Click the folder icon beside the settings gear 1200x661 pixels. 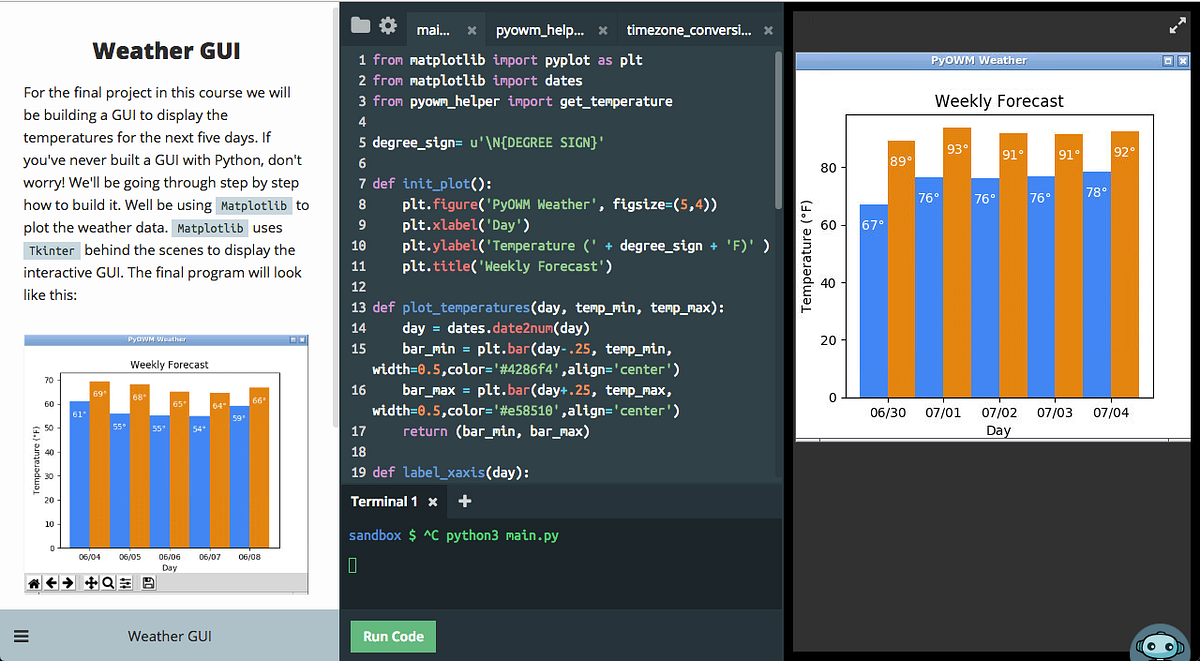pos(359,27)
